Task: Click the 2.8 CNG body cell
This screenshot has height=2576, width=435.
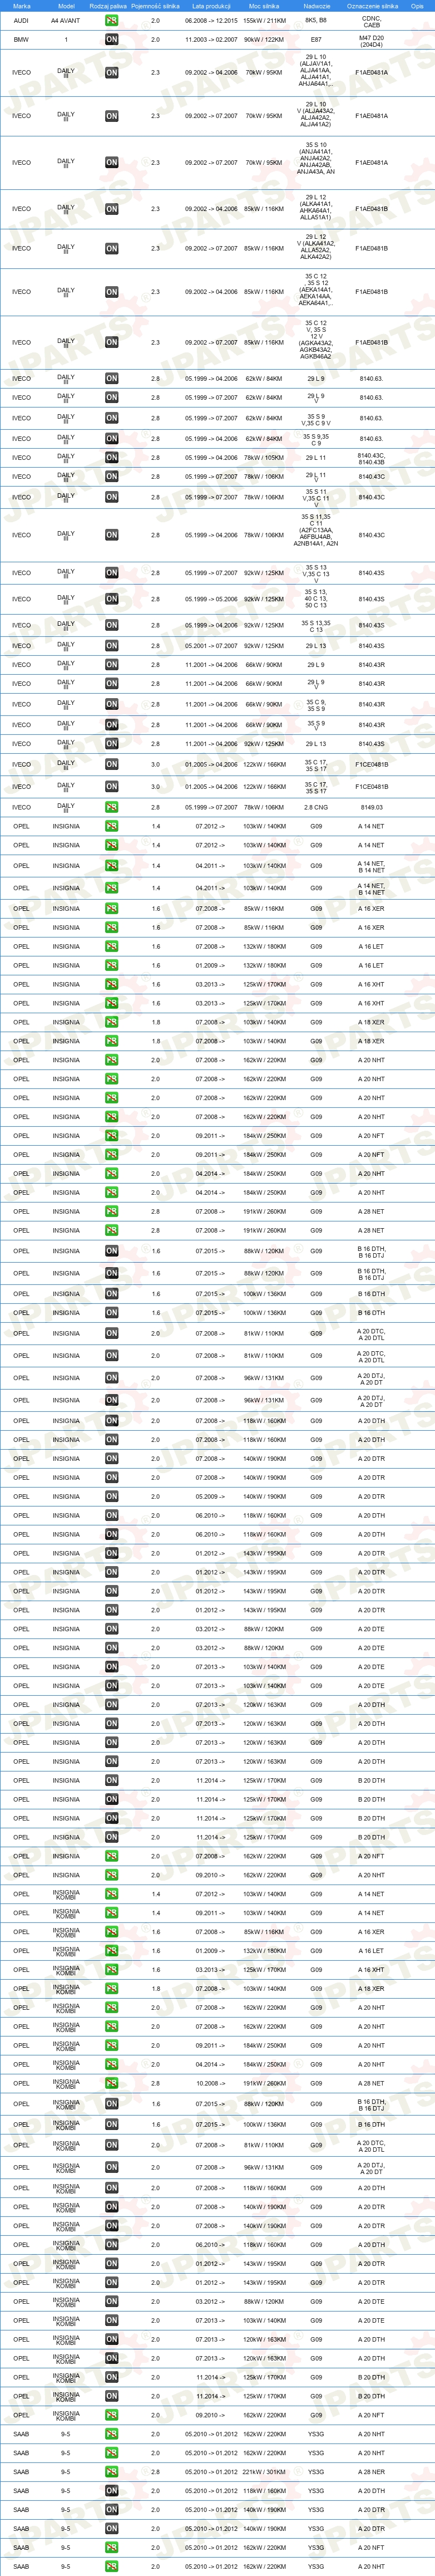Action: (x=316, y=807)
